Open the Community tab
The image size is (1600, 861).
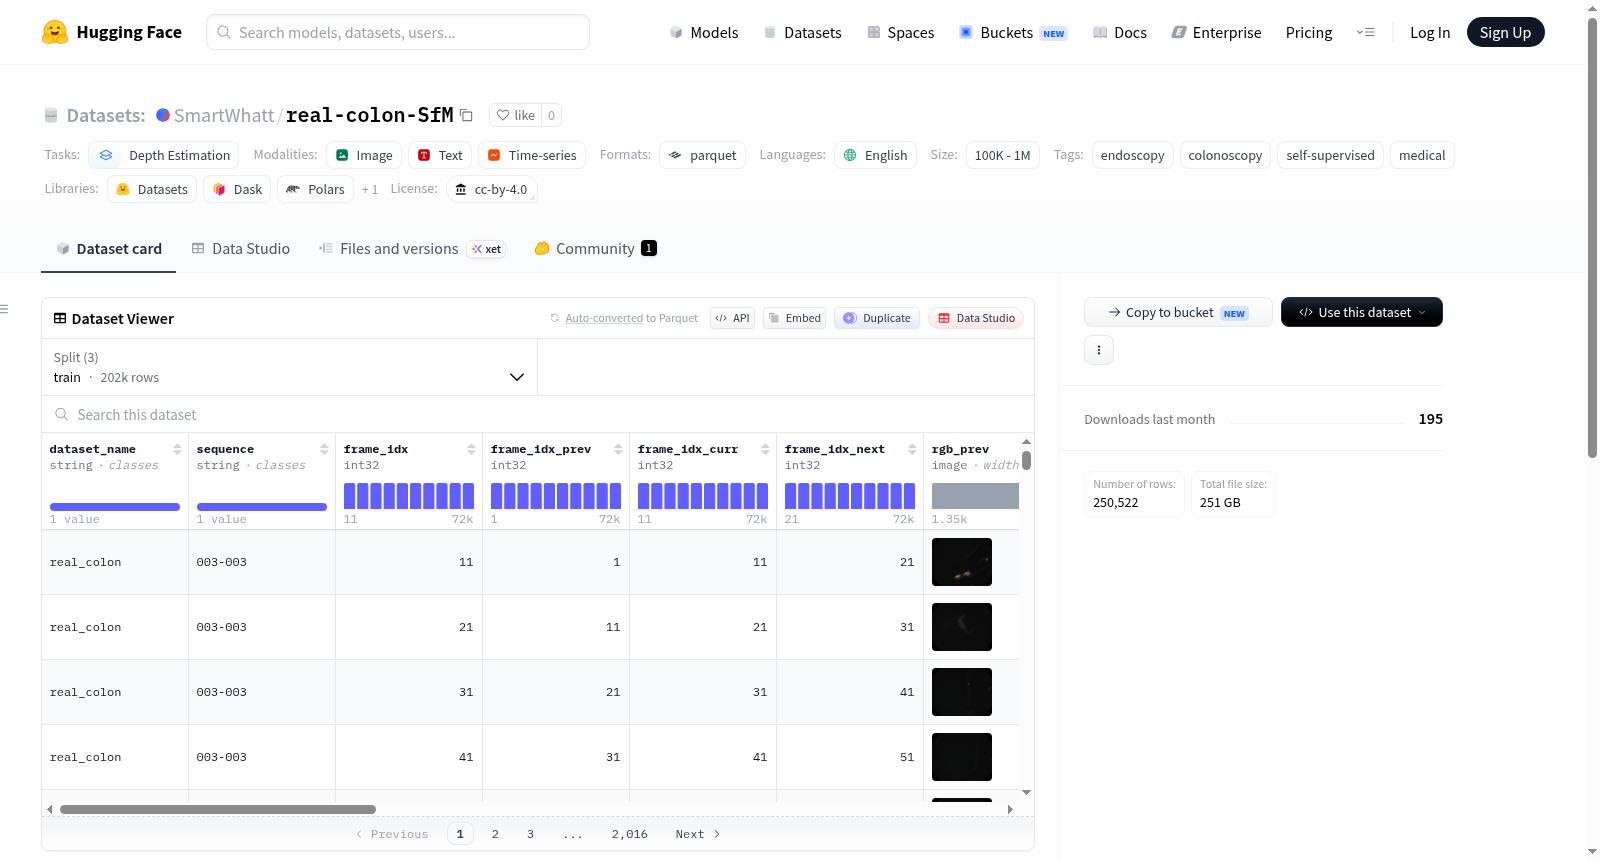[595, 249]
